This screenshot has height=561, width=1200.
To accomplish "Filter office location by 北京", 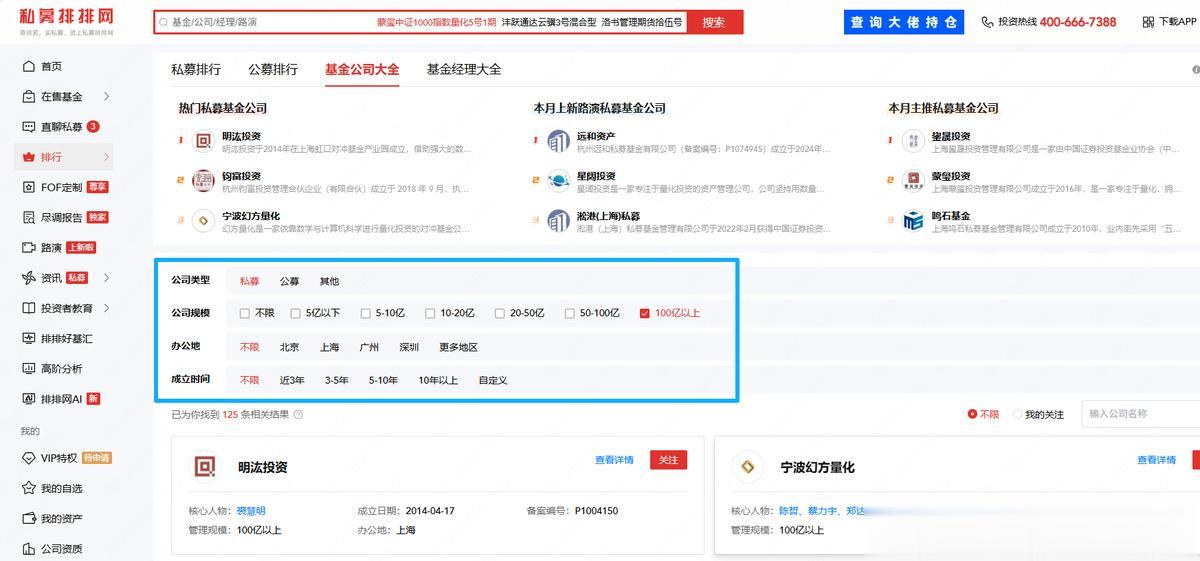I will pos(289,348).
